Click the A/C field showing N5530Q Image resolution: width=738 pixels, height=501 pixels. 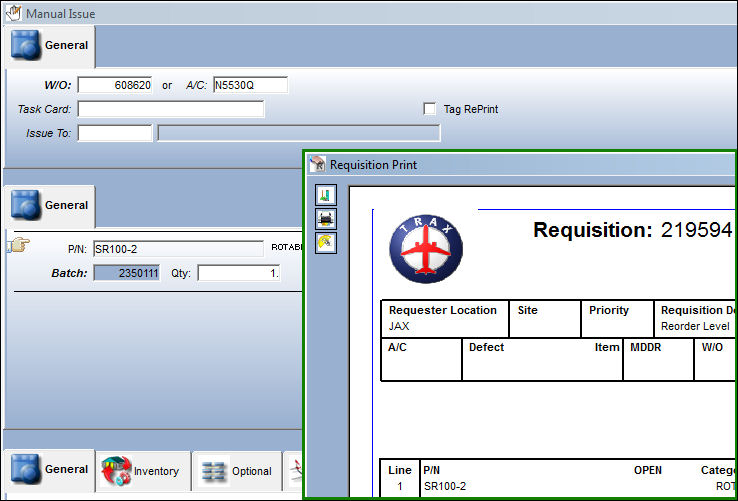pyautogui.click(x=250, y=85)
